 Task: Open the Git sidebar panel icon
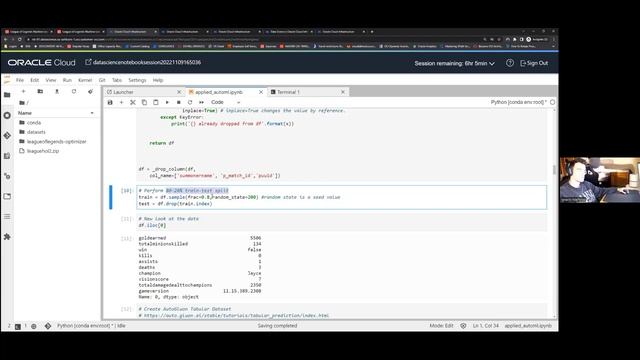[7, 136]
